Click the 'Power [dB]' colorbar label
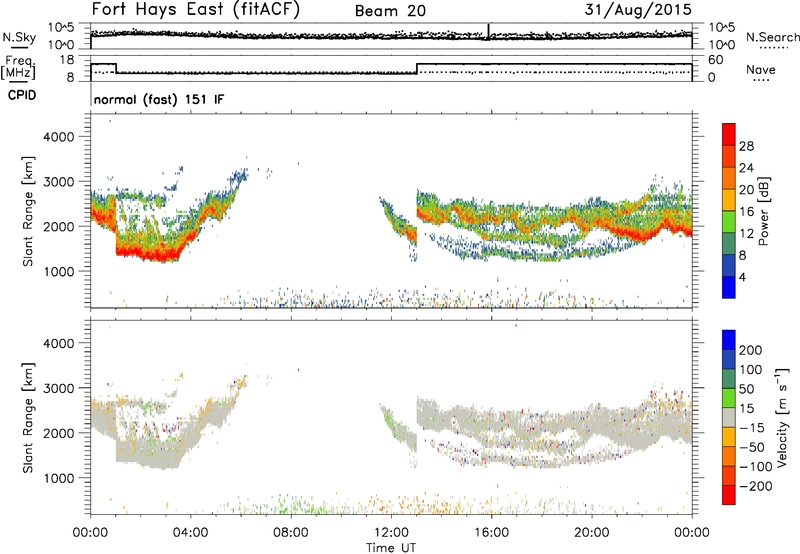 click(763, 211)
